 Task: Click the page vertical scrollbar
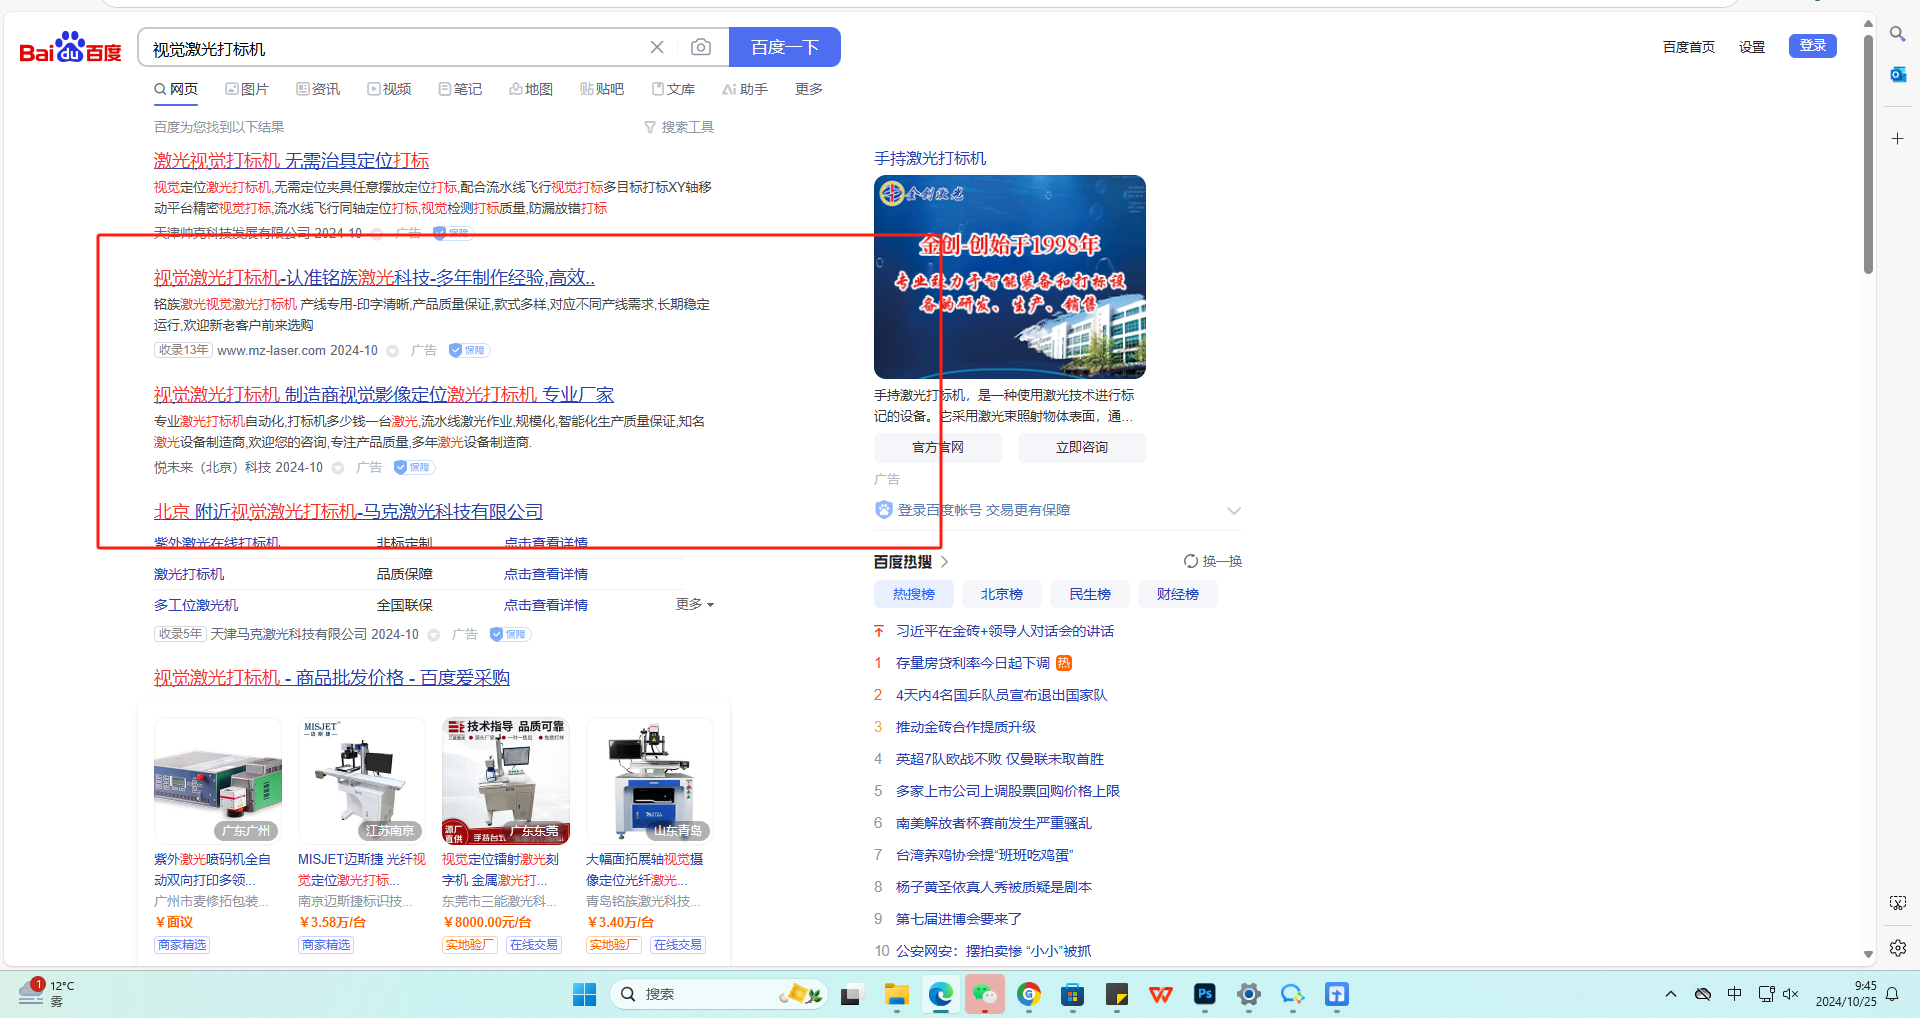tap(1868, 150)
